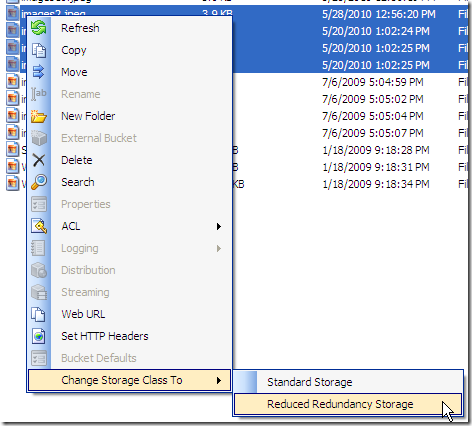Screen dimensions: 472x426
Task: Click the Properties checklist icon
Action: [39, 204]
